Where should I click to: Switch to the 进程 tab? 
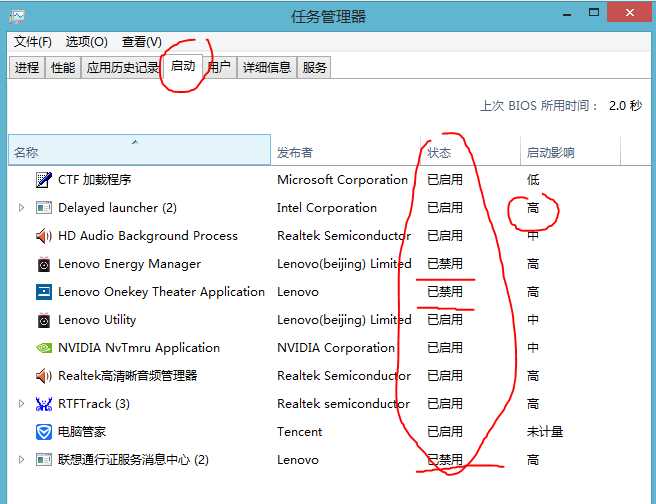(27, 67)
